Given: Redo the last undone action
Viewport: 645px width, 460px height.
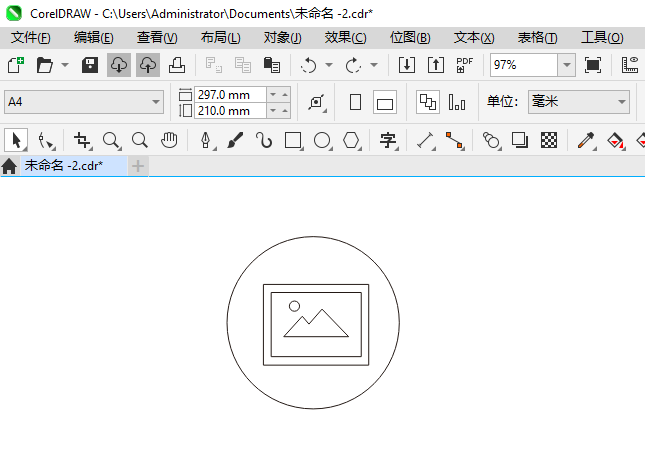Looking at the screenshot, I should tap(353, 65).
